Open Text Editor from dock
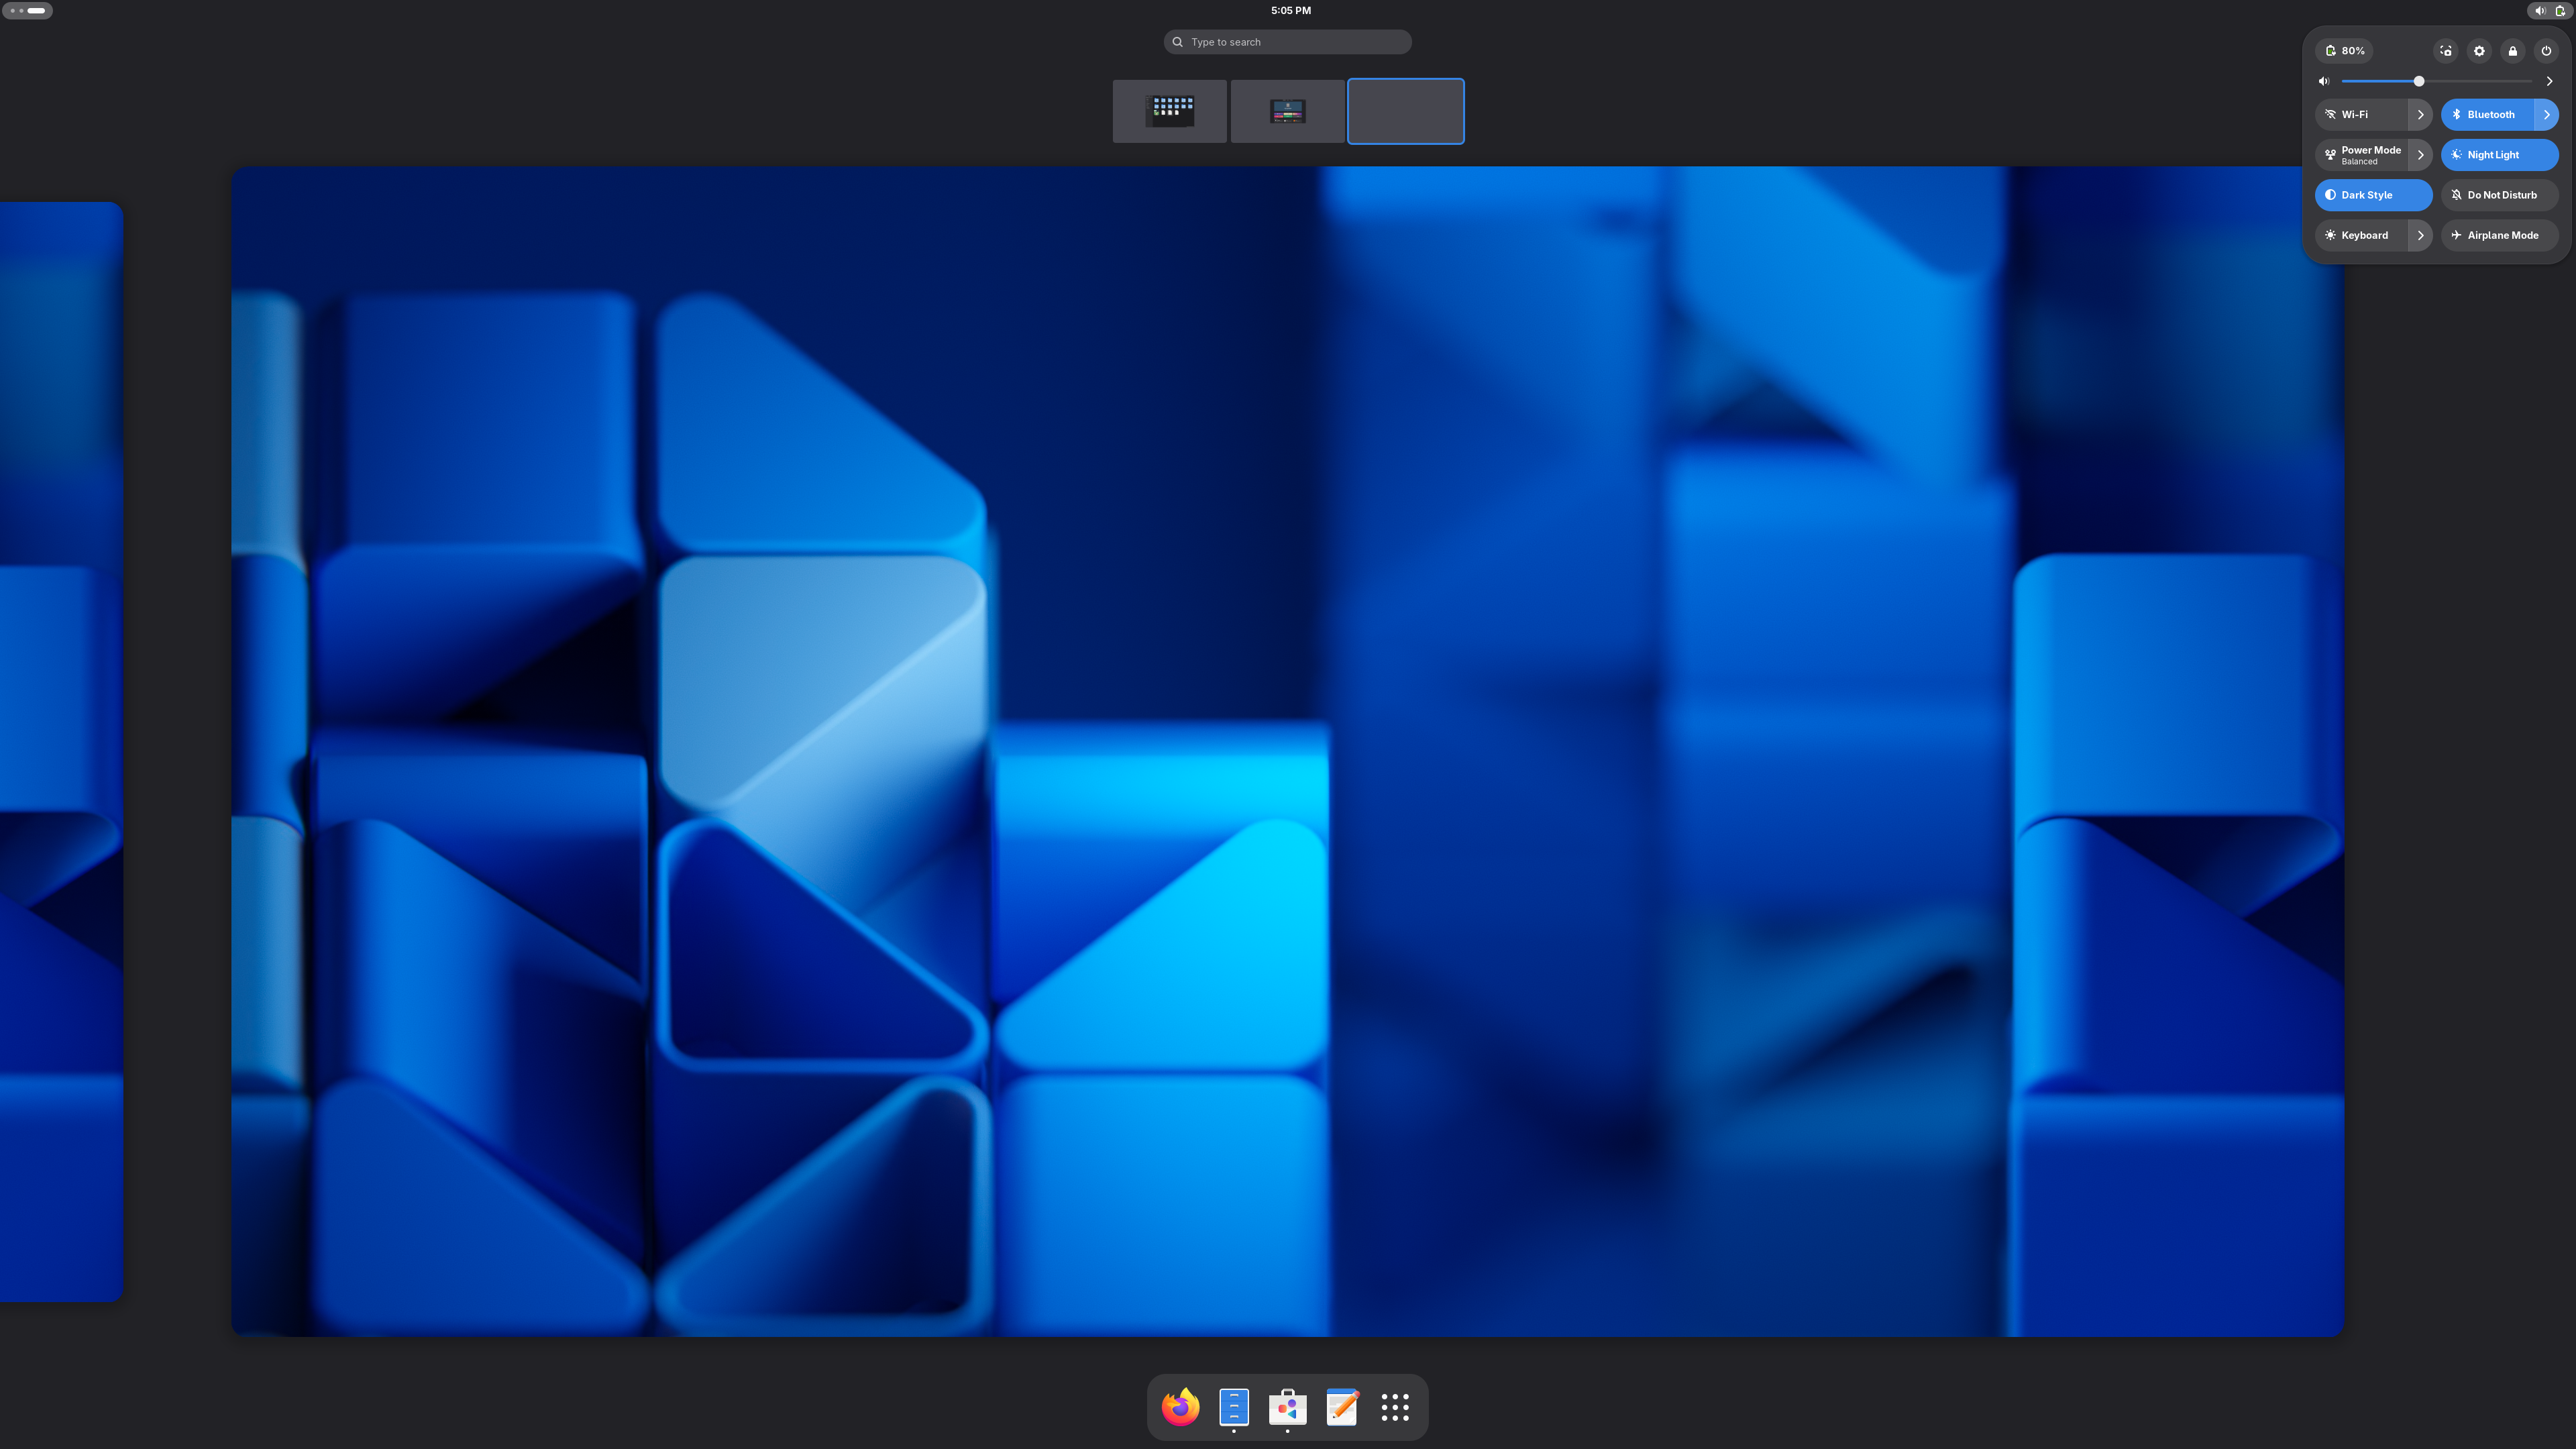 tap(1341, 1407)
